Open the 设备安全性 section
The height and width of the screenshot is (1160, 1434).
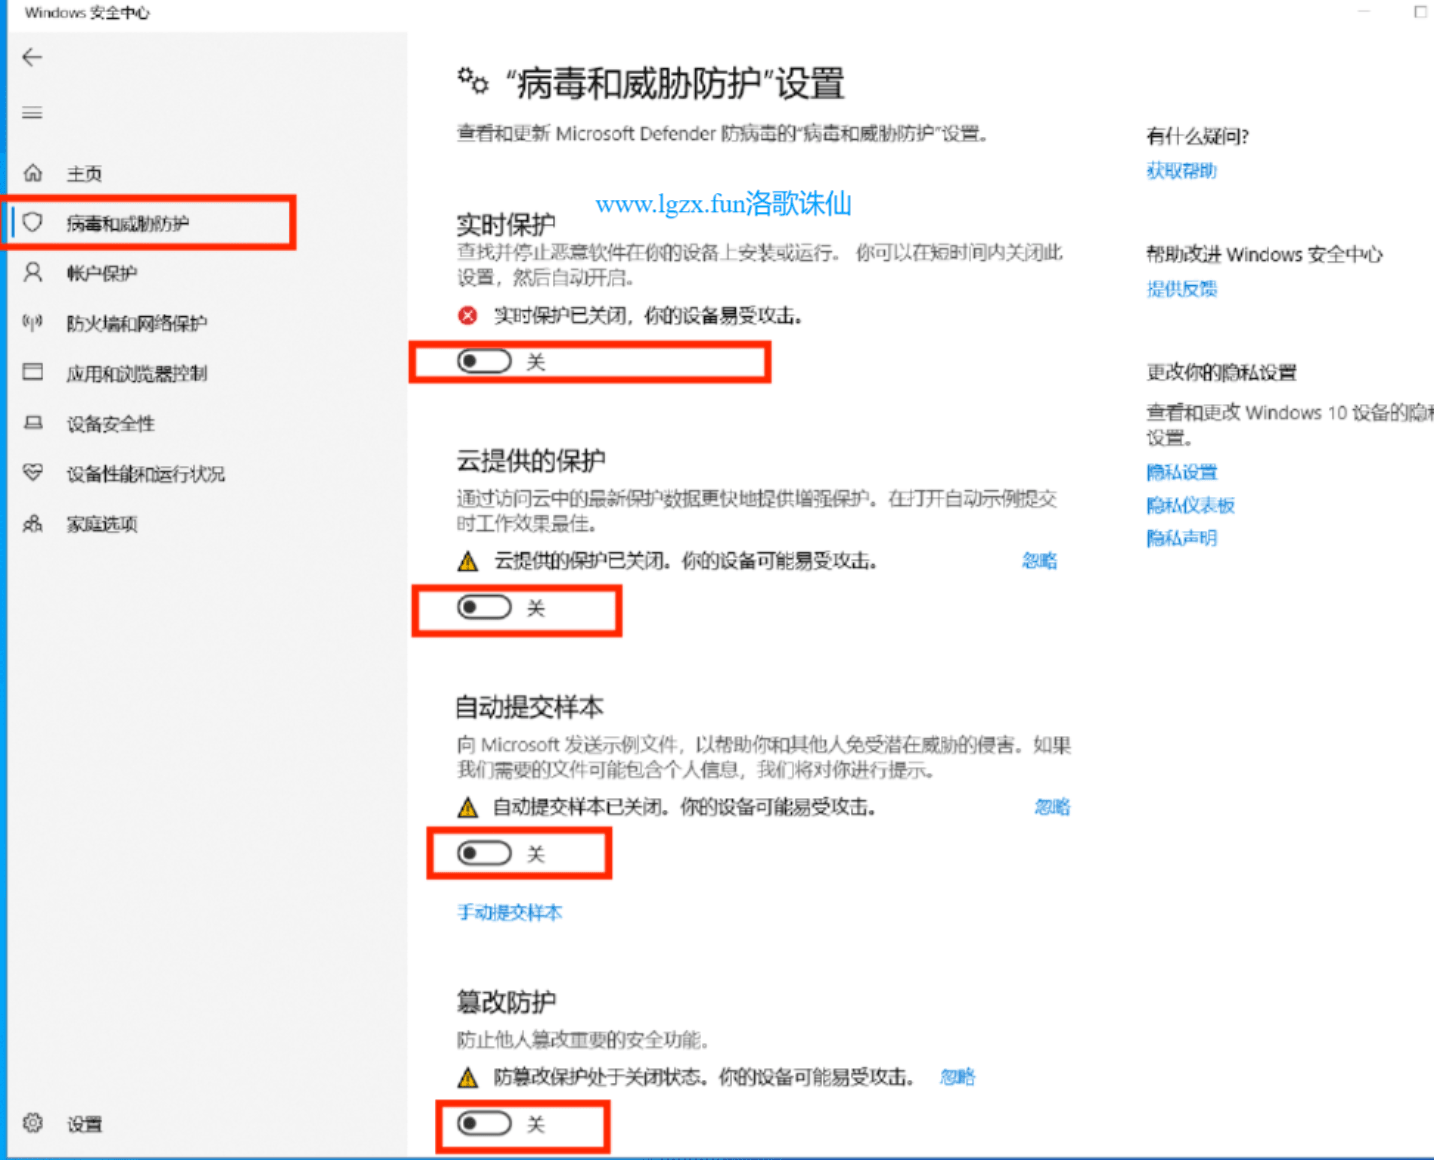[110, 424]
